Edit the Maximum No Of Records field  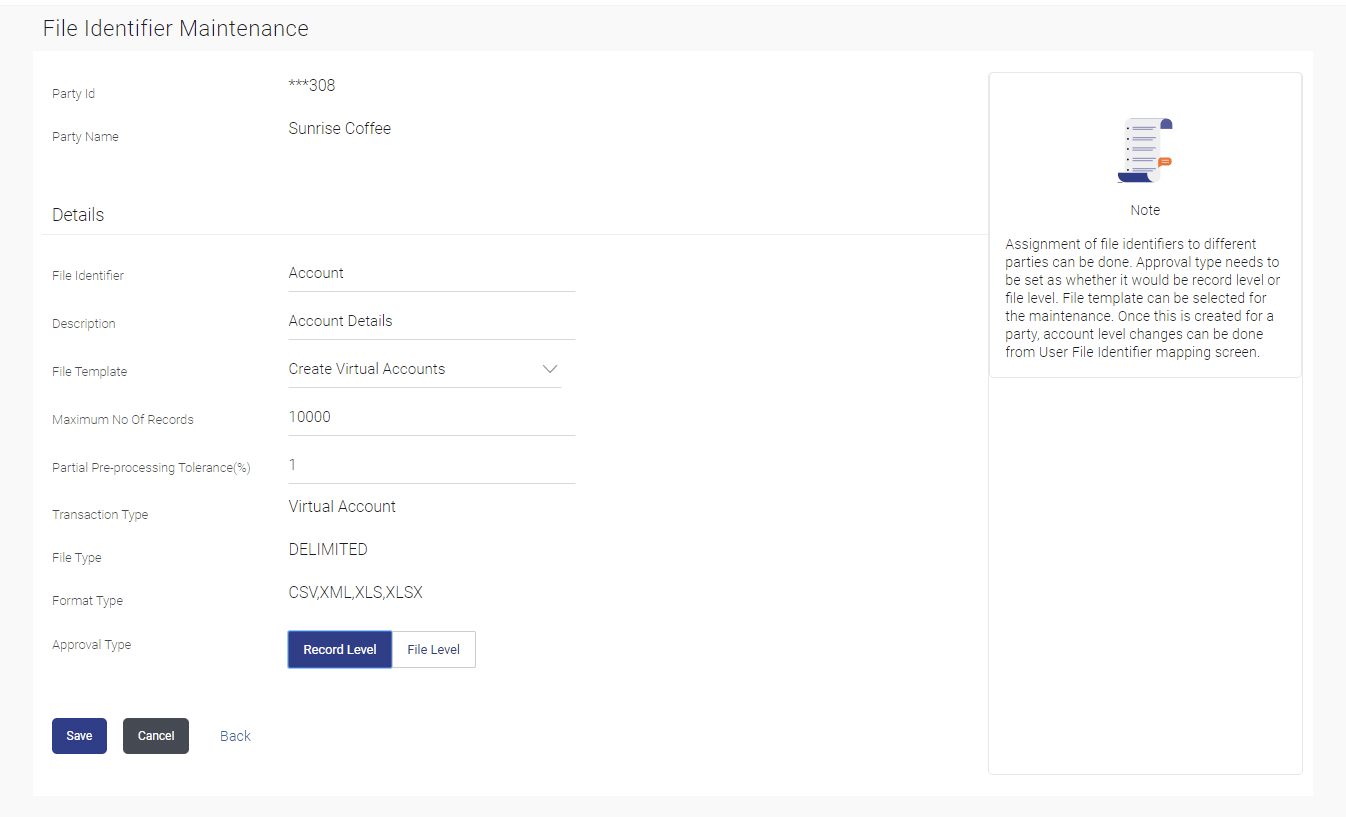[x=432, y=417]
